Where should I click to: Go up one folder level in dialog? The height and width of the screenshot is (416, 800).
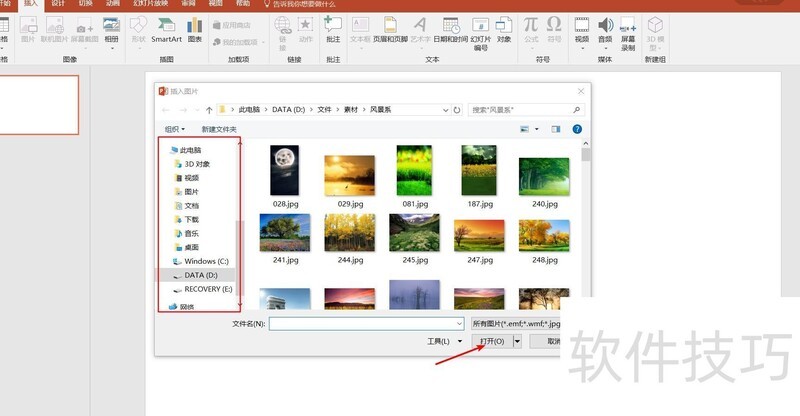pyautogui.click(x=209, y=110)
